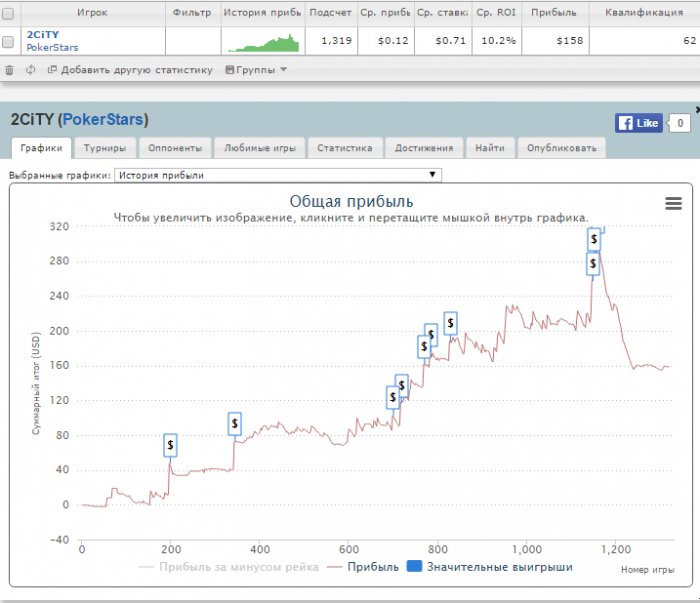The width and height of the screenshot is (700, 603).
Task: Switch to the 'Графики' tab
Action: click(41, 148)
